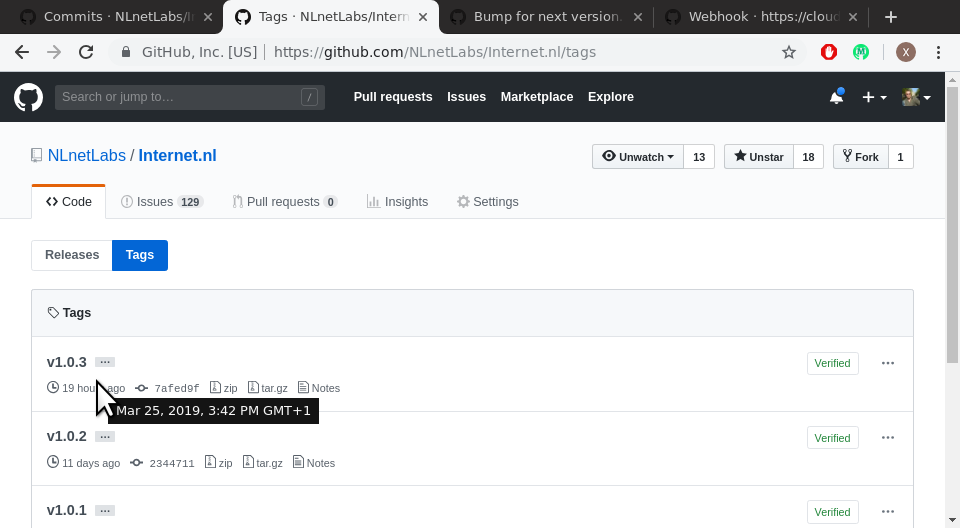This screenshot has width=960, height=528.
Task: Open NLnetLabs organization link
Action: (87, 156)
